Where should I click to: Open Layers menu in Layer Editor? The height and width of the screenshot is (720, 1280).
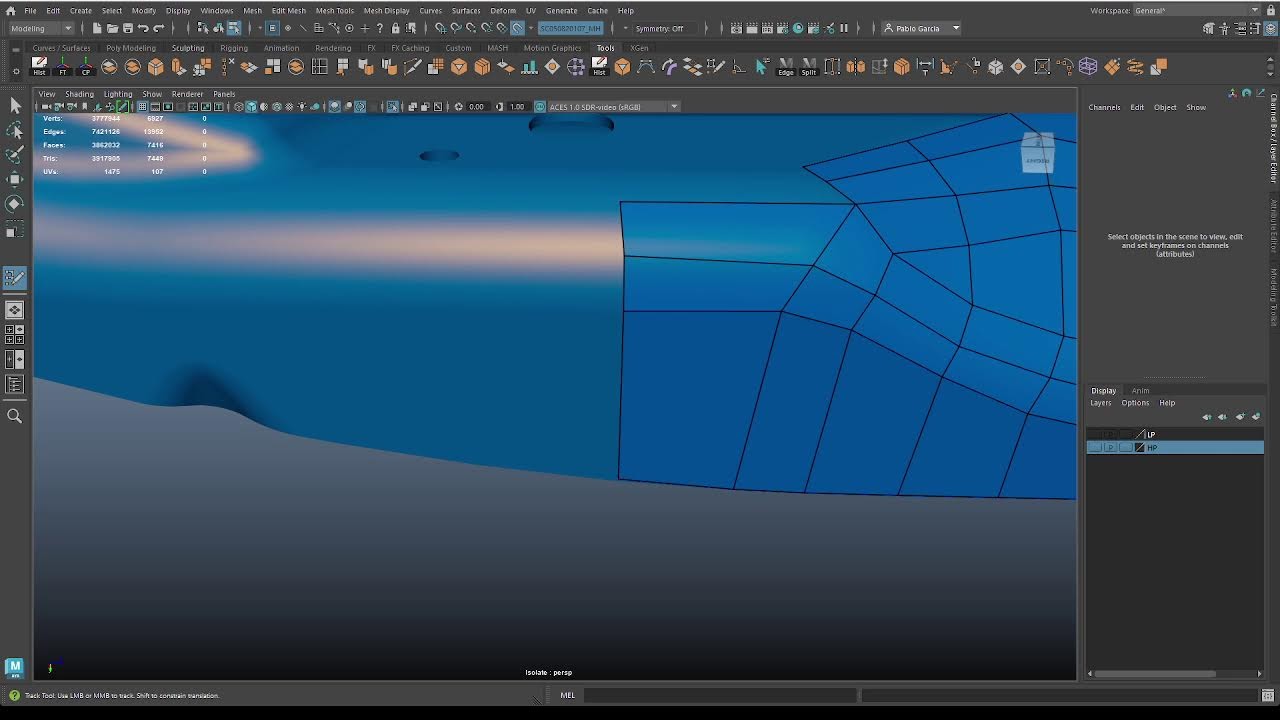pyautogui.click(x=1101, y=403)
